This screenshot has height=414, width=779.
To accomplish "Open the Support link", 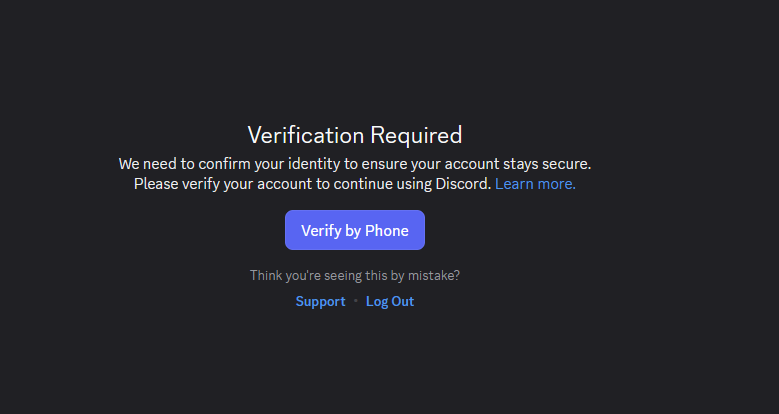I will tap(320, 301).
